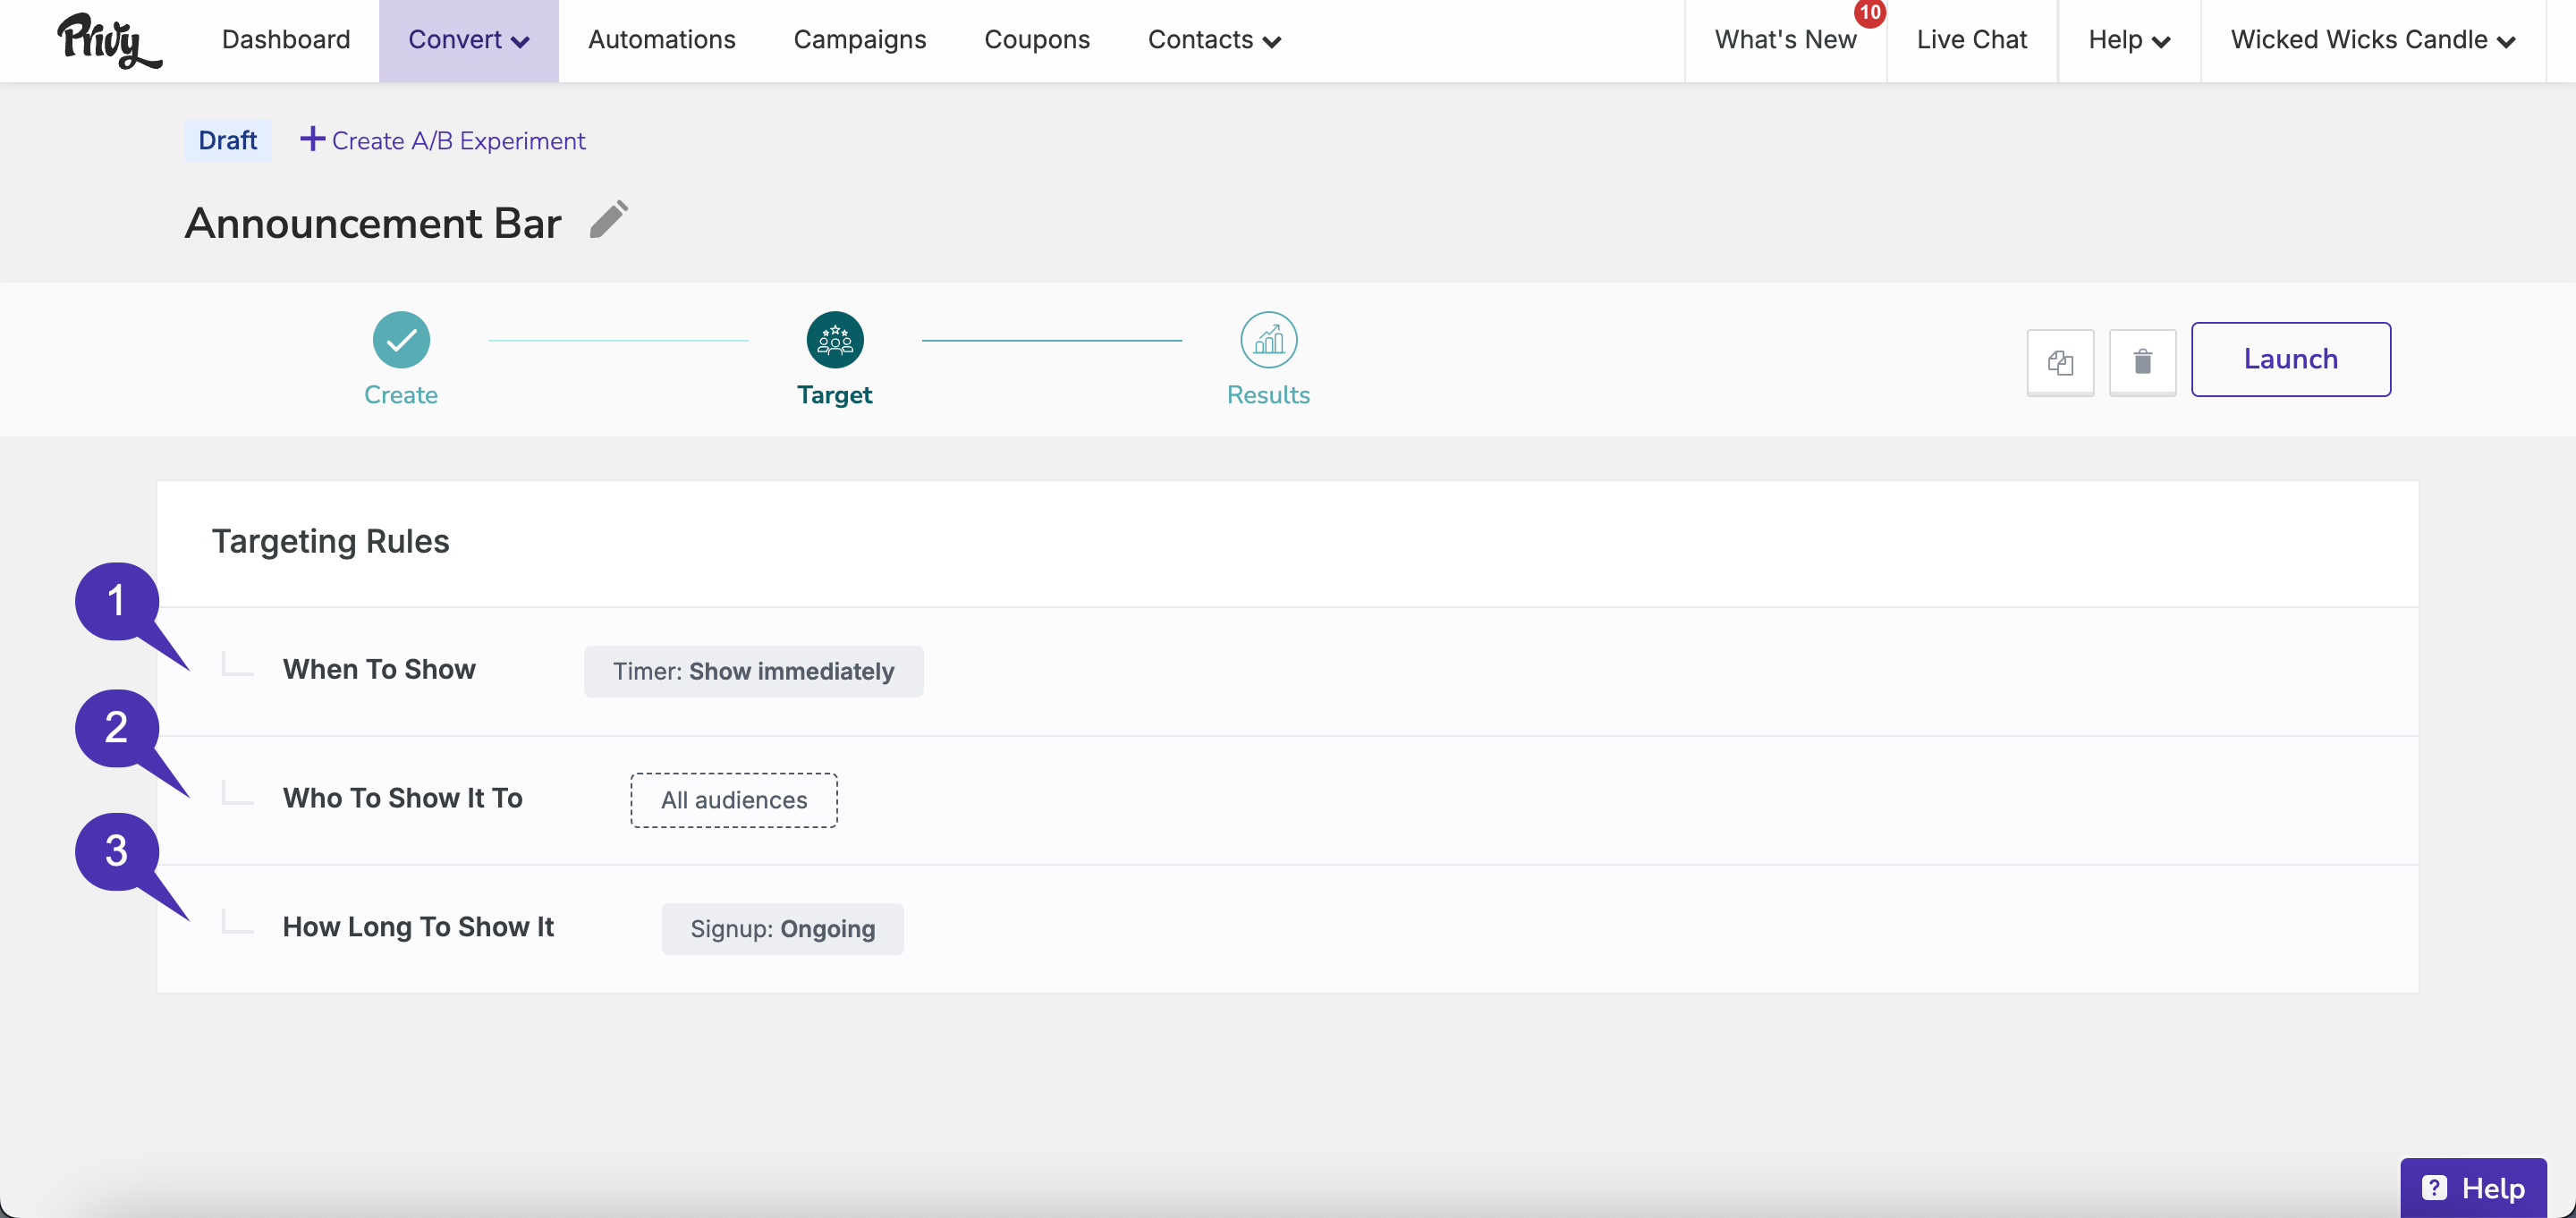Open What's New updates
Viewport: 2576px width, 1218px height.
[1785, 40]
